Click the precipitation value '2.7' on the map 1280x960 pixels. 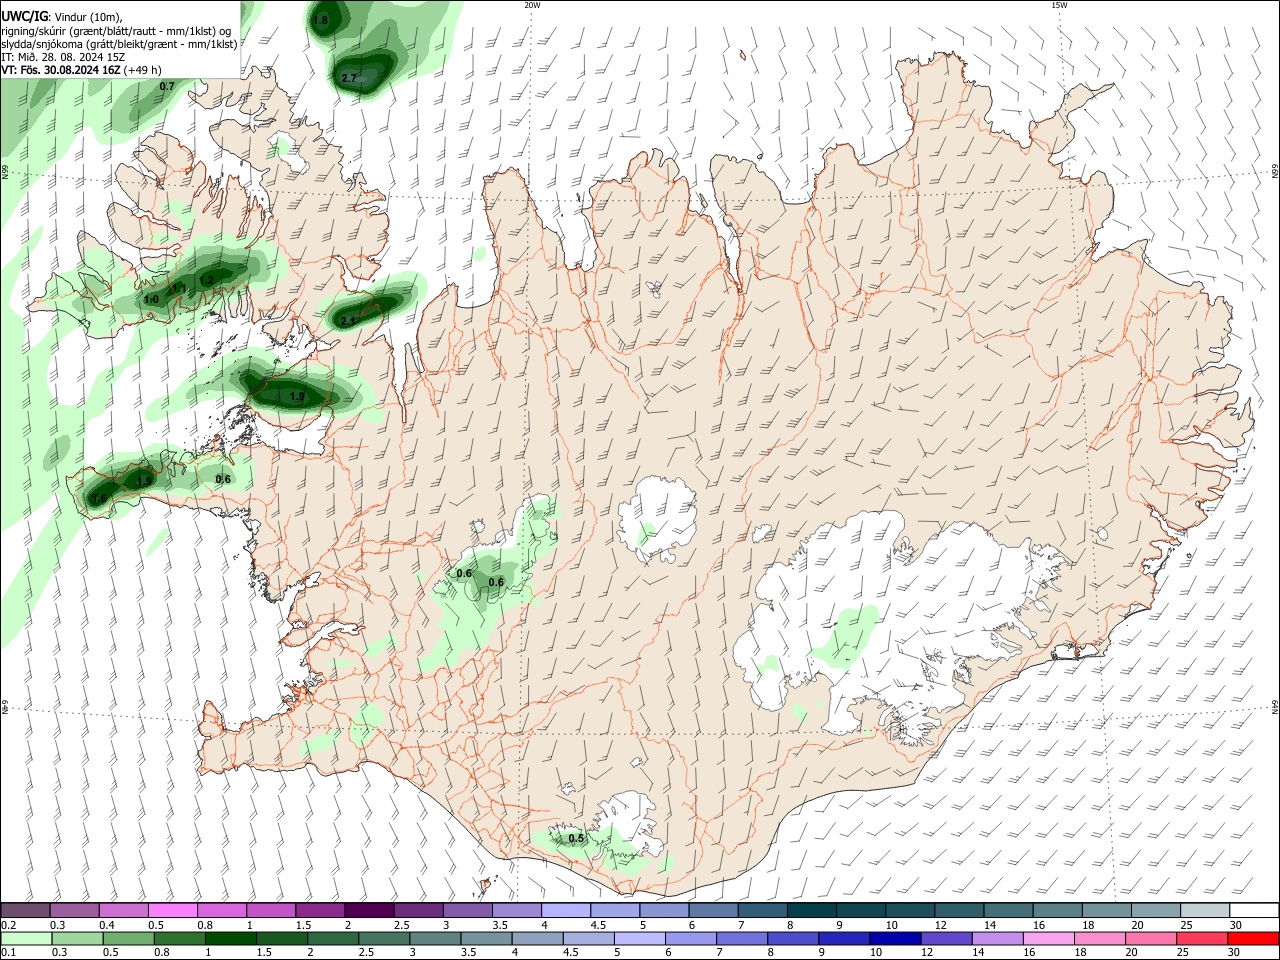349,78
